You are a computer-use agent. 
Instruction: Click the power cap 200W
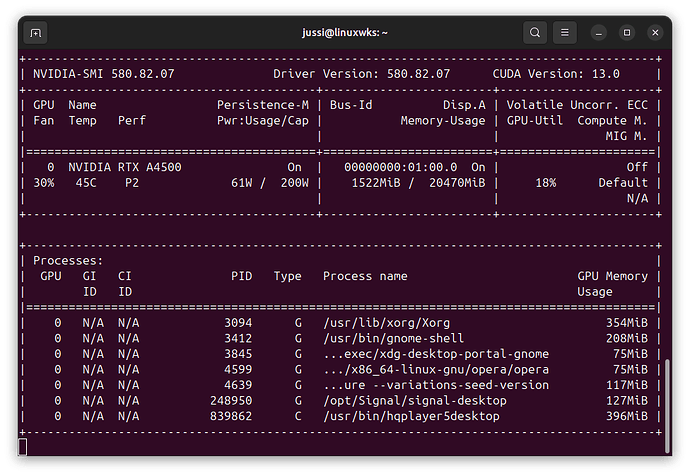click(295, 183)
